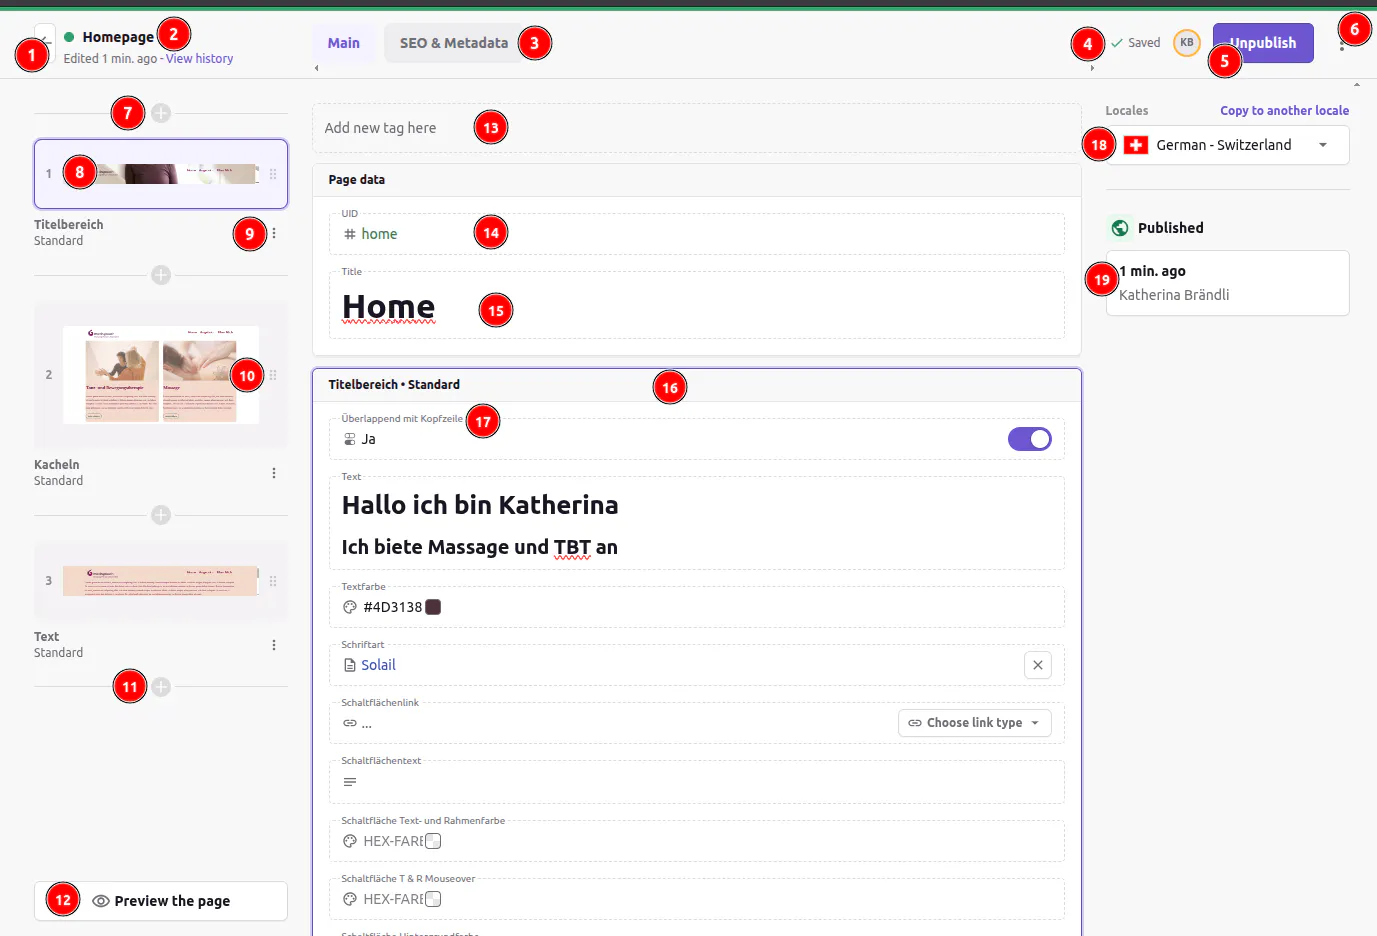
Task: Click the KB user avatar
Action: pyautogui.click(x=1187, y=43)
